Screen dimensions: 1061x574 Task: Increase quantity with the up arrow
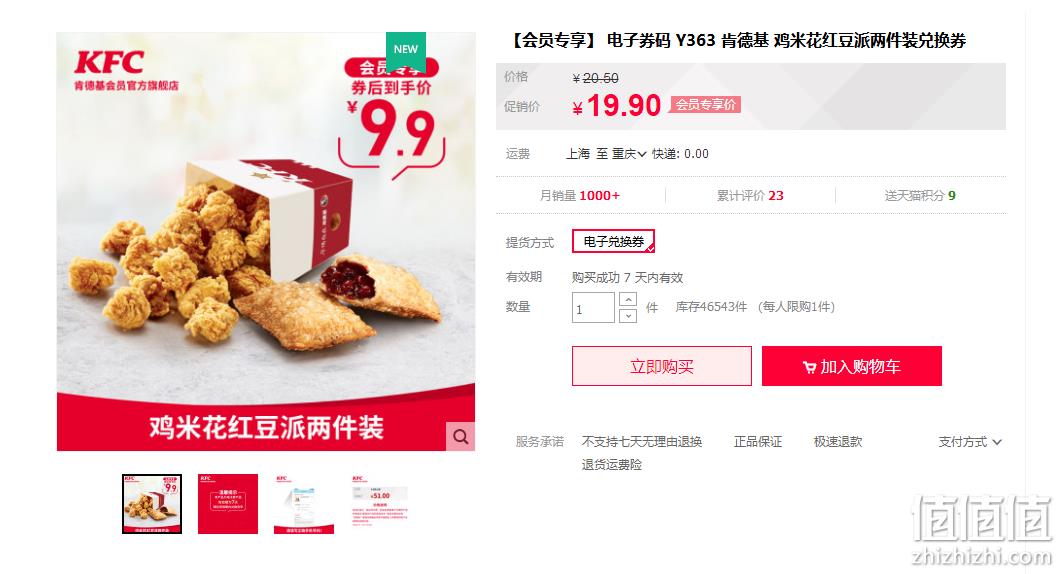click(x=628, y=299)
